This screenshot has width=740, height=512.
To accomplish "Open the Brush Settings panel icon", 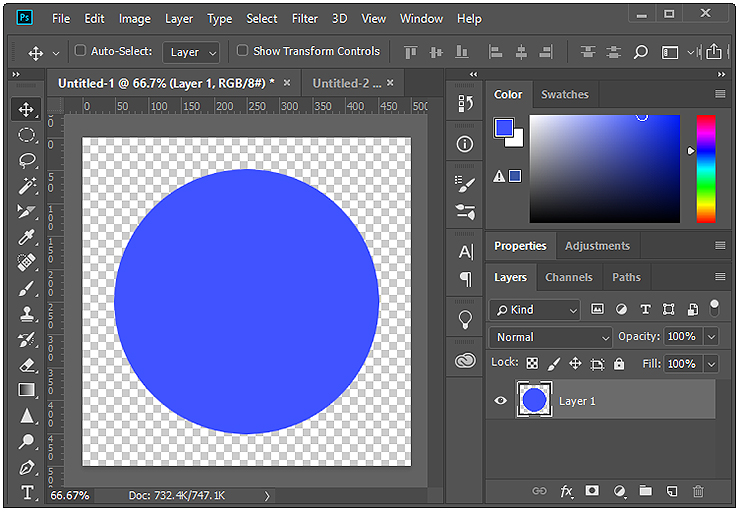I will pyautogui.click(x=465, y=185).
